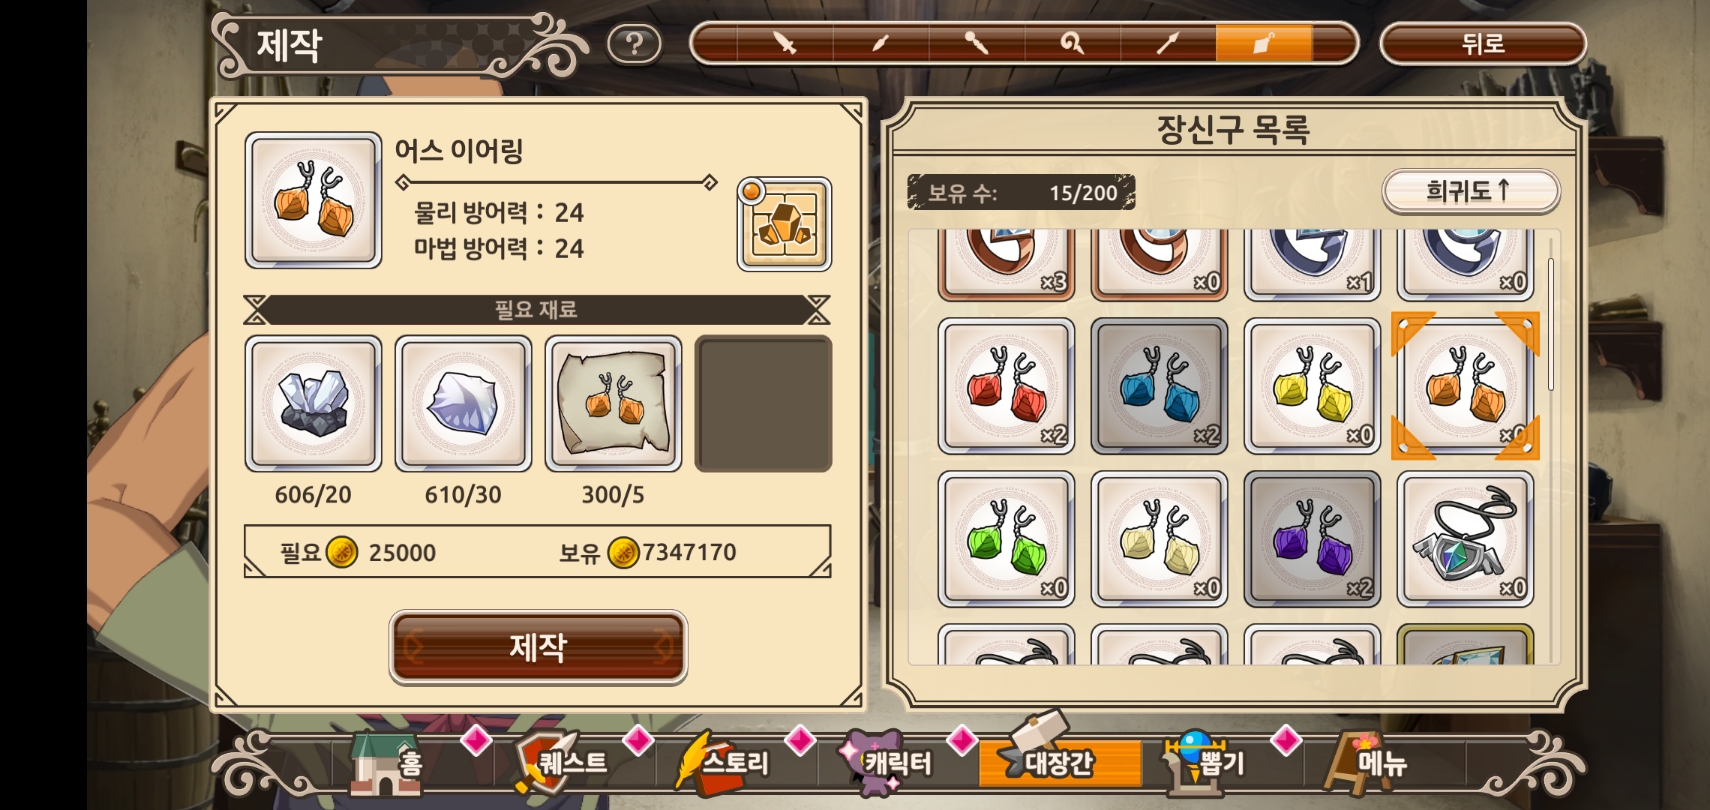Choose the yellow earring item

click(1312, 386)
